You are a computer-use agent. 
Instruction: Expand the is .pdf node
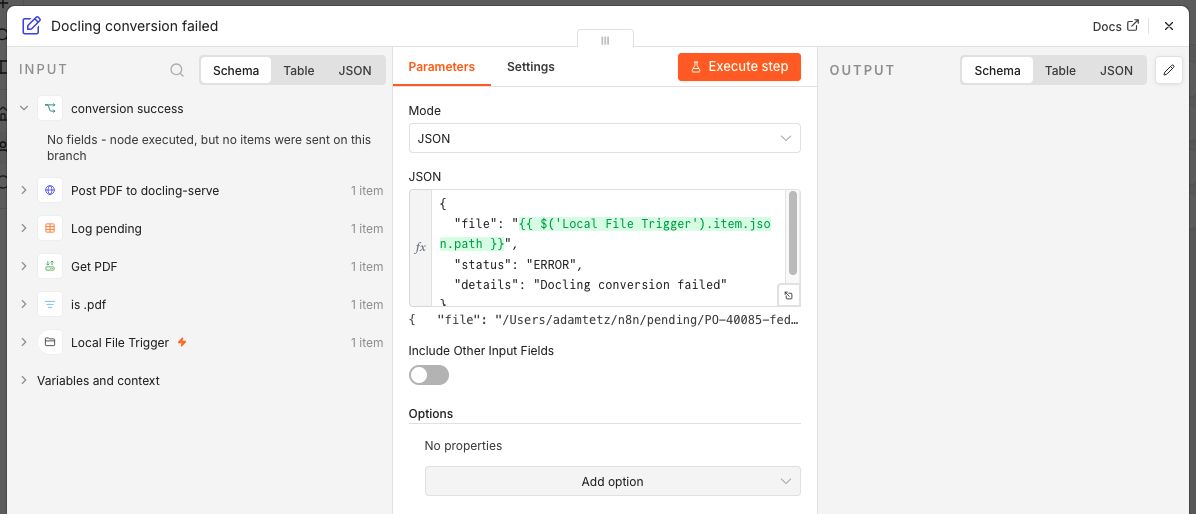point(24,304)
